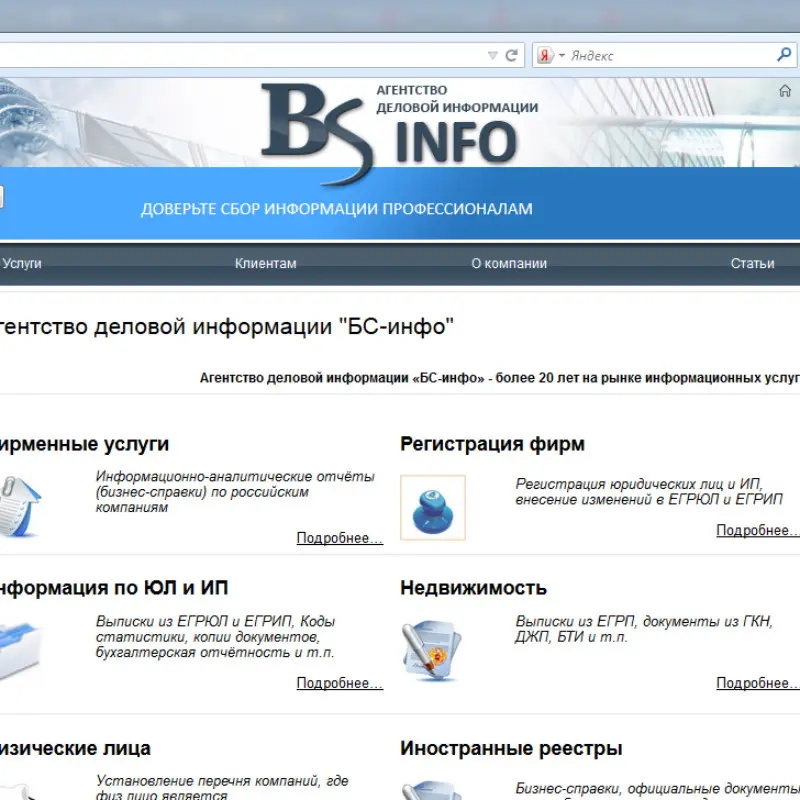The image size is (800, 800).
Task: Open the Услуги menu item
Action: tap(21, 263)
